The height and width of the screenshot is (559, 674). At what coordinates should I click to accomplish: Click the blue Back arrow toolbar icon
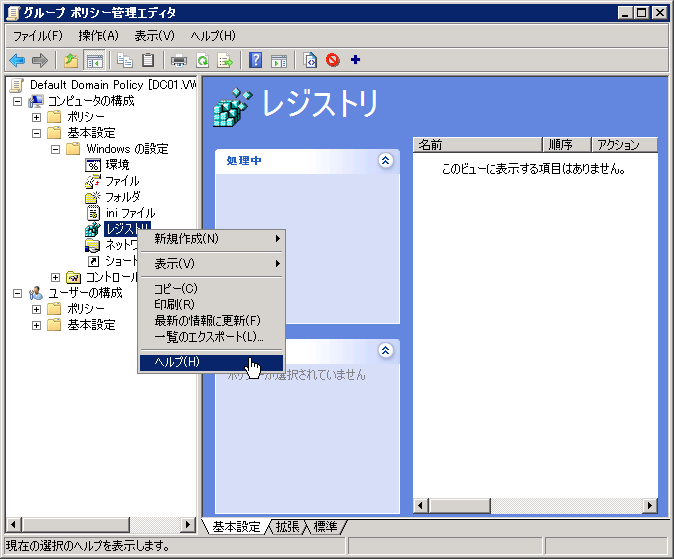17,60
